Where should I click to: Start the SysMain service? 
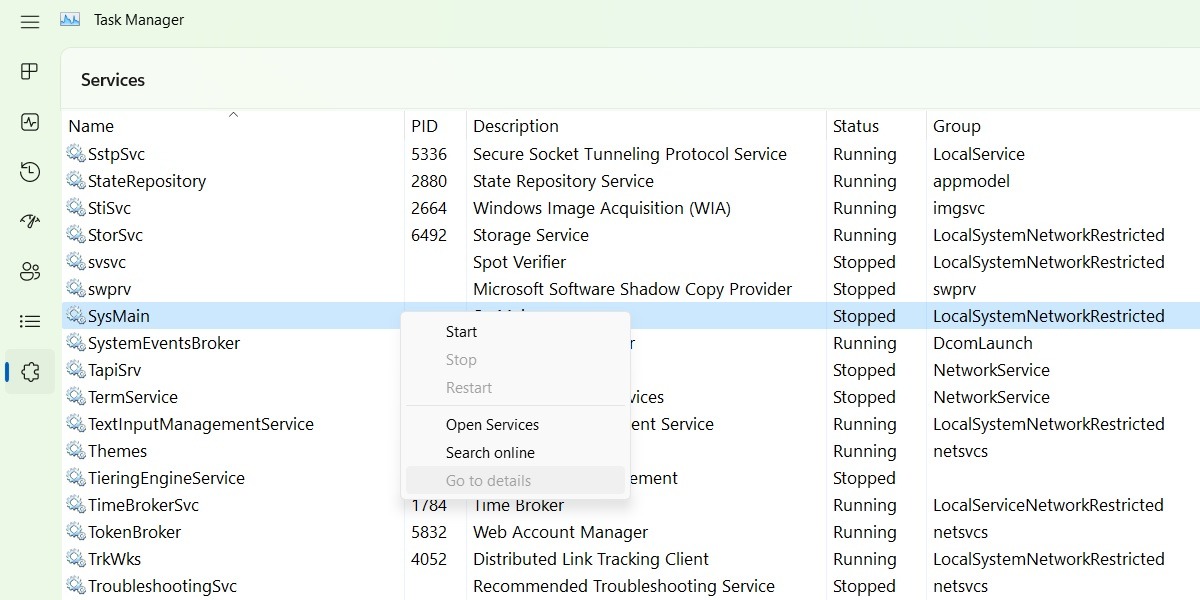click(x=461, y=331)
